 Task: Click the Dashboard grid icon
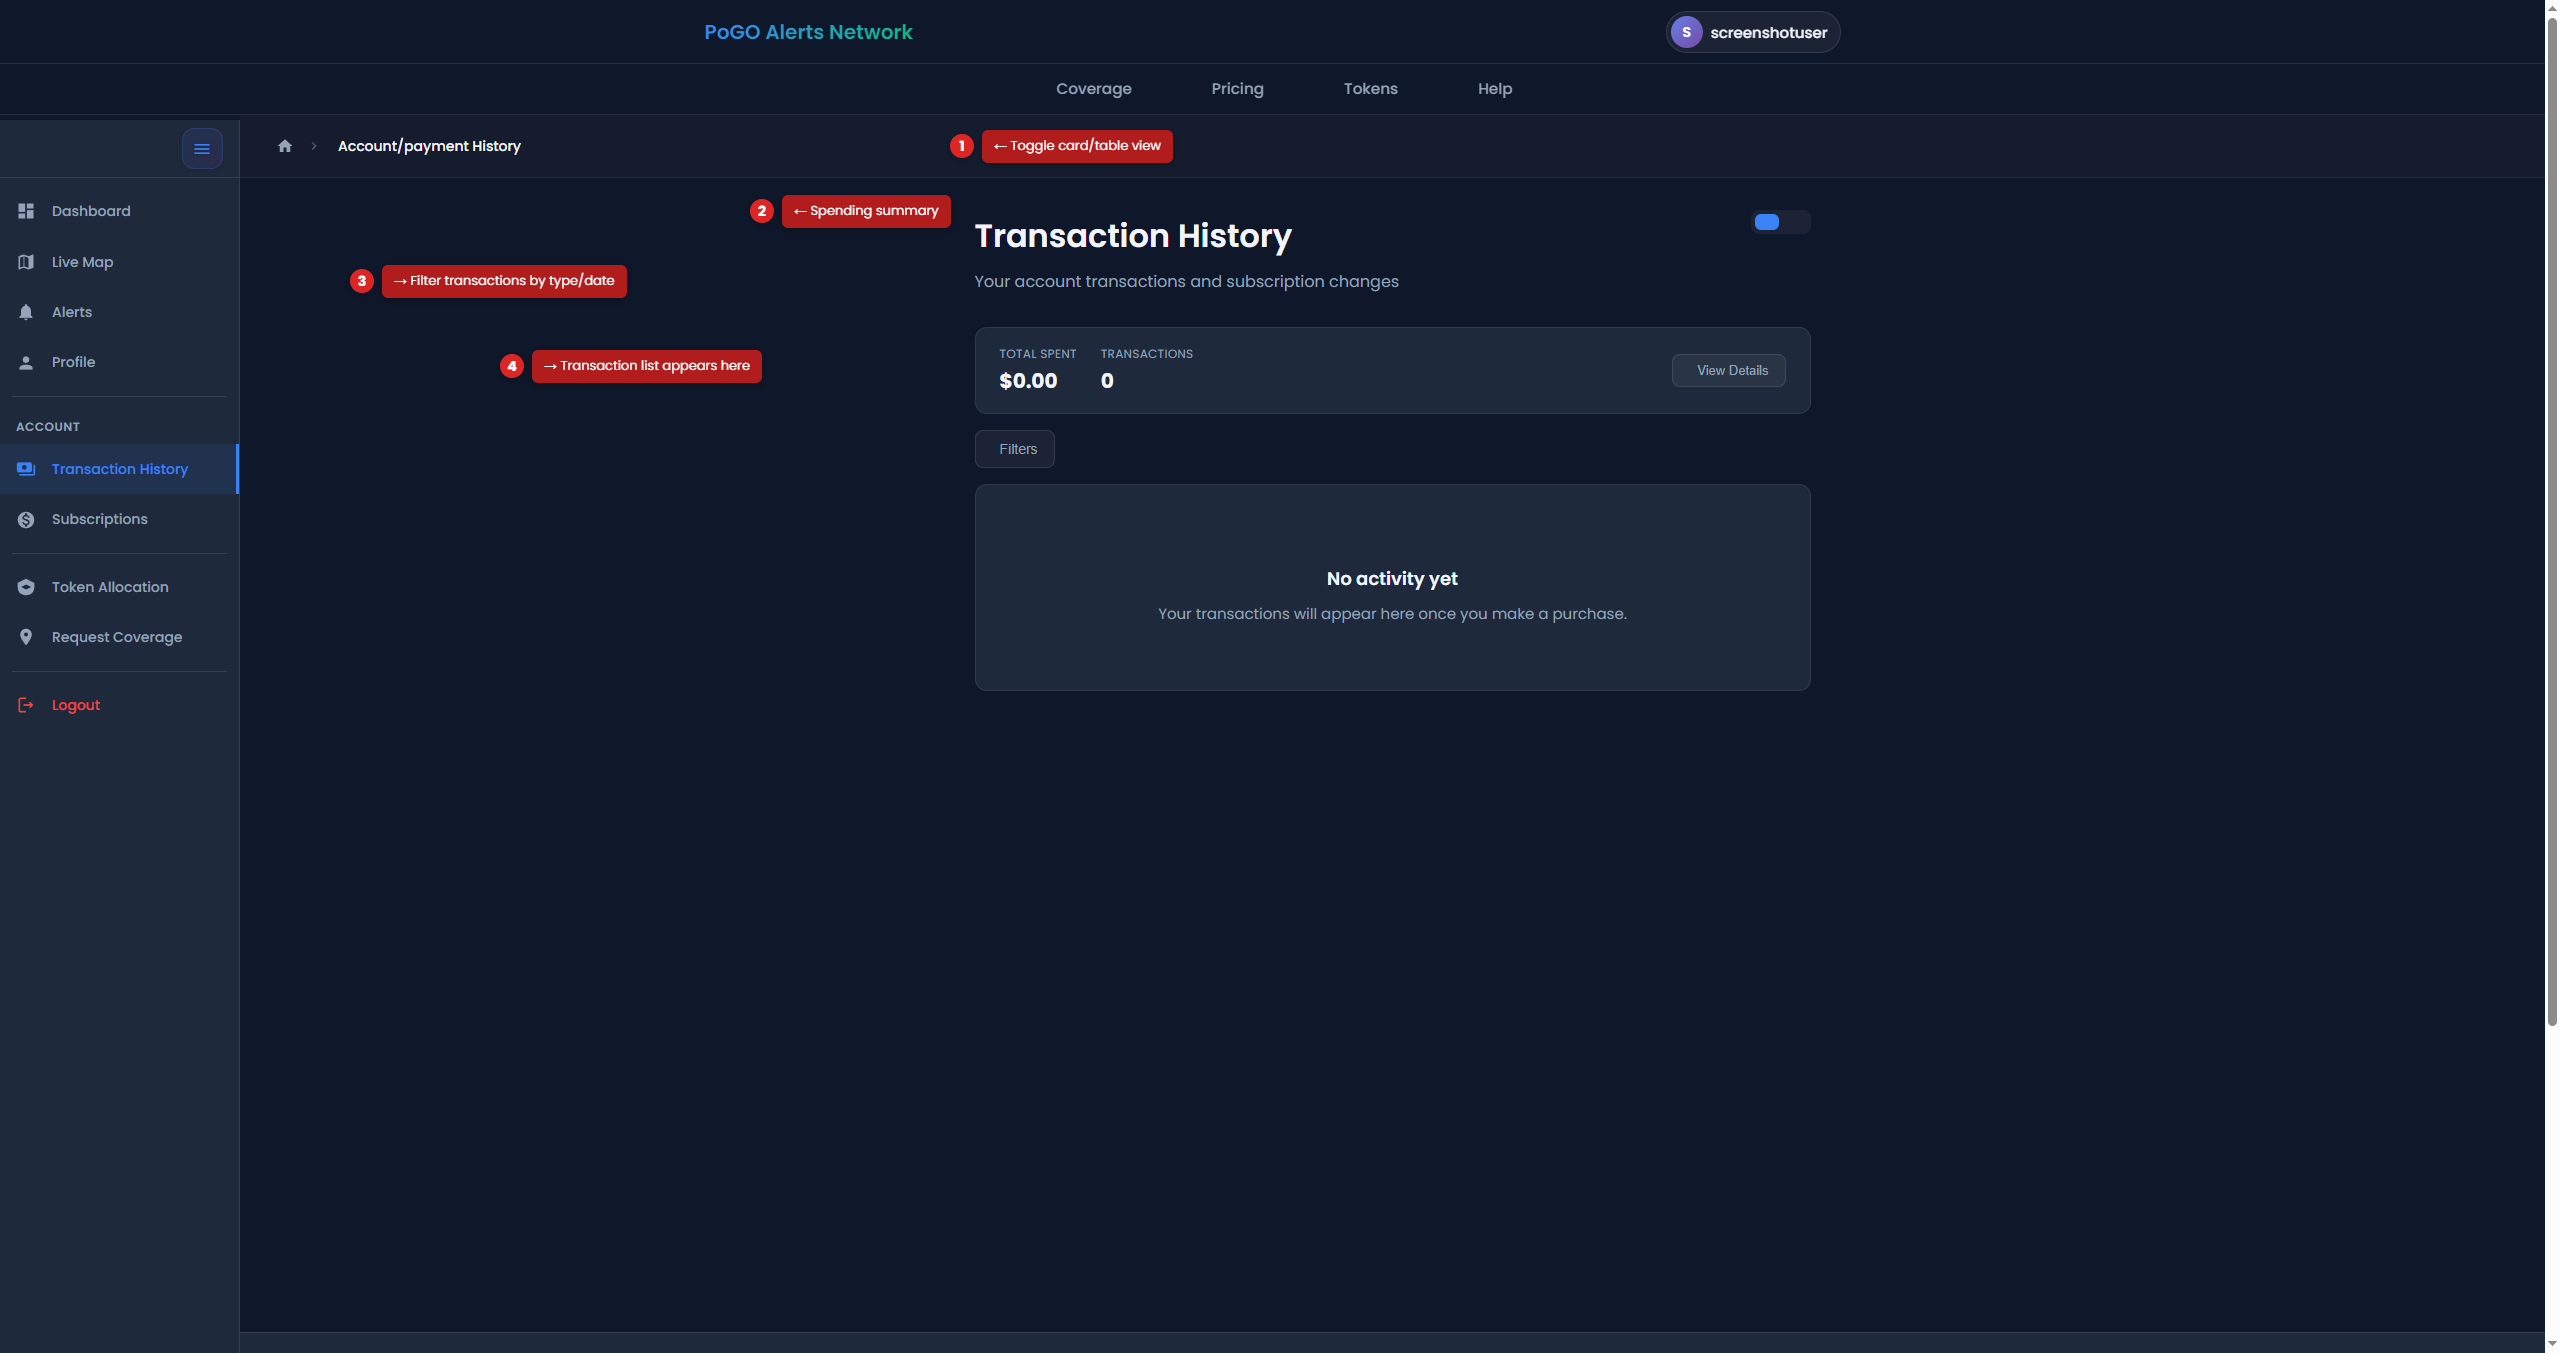tap(26, 211)
